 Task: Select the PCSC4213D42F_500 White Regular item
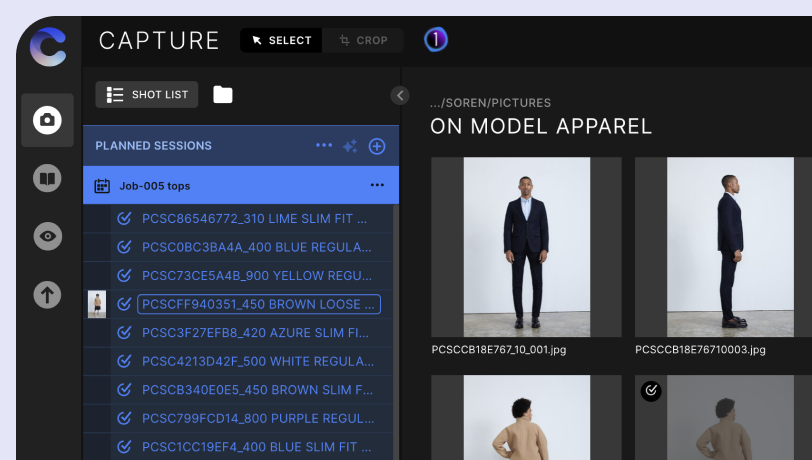tap(256, 362)
